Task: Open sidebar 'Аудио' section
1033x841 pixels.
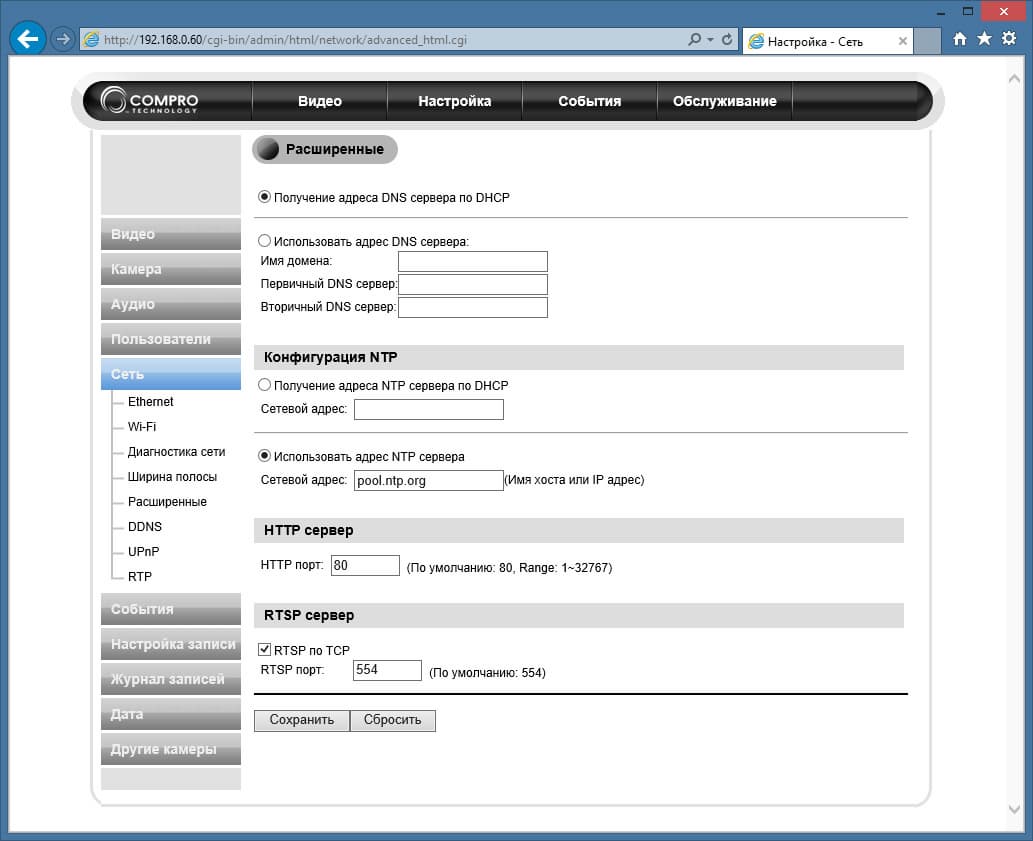Action: tap(171, 304)
